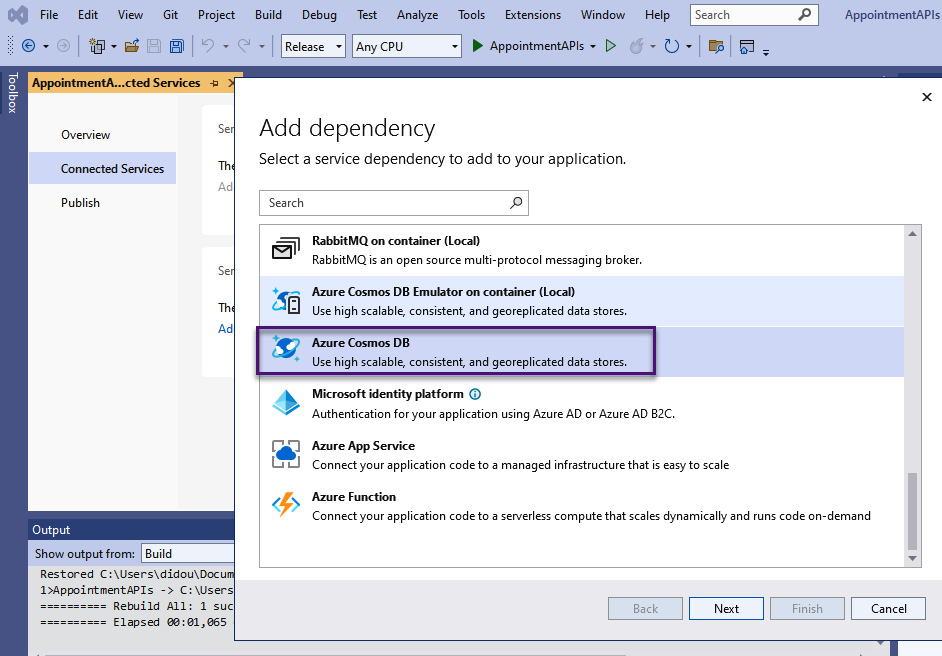Click the Cancel button
The width and height of the screenshot is (942, 656).
pyautogui.click(x=889, y=609)
